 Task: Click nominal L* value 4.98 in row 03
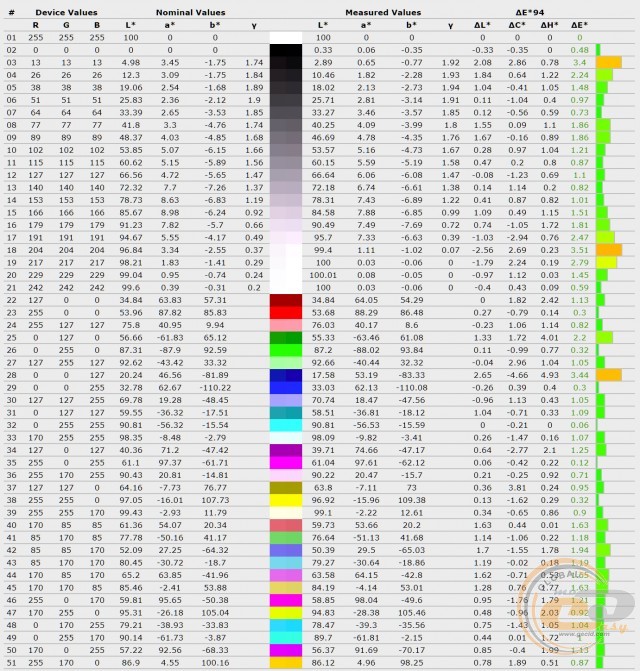[x=130, y=62]
